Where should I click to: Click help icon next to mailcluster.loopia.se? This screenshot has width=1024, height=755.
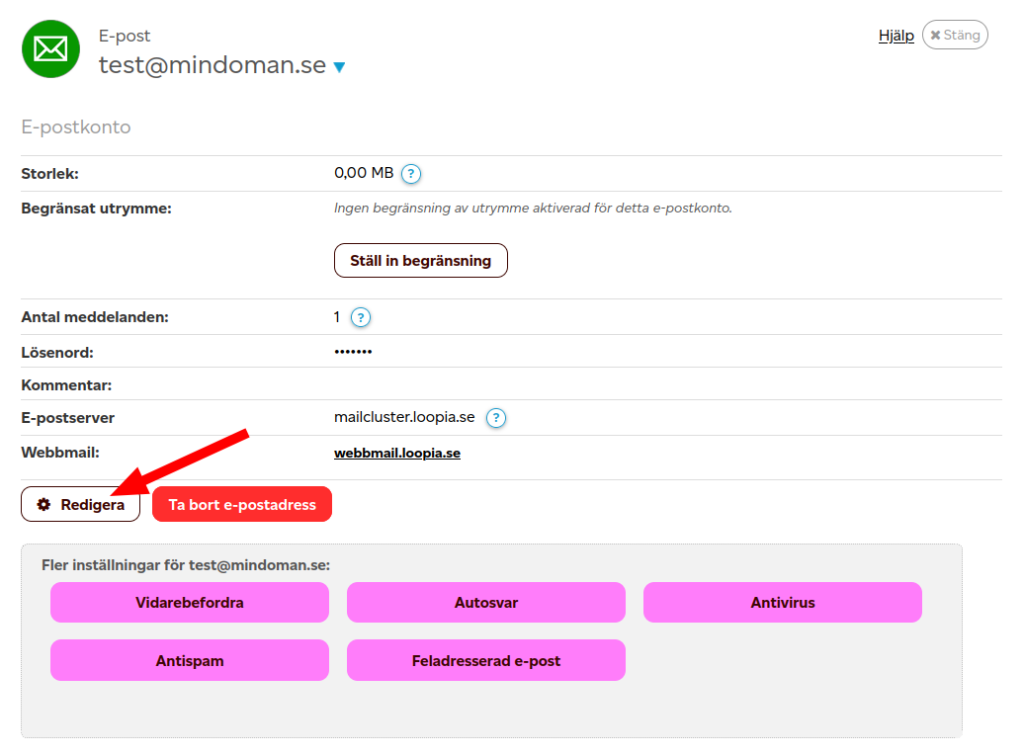(x=496, y=418)
